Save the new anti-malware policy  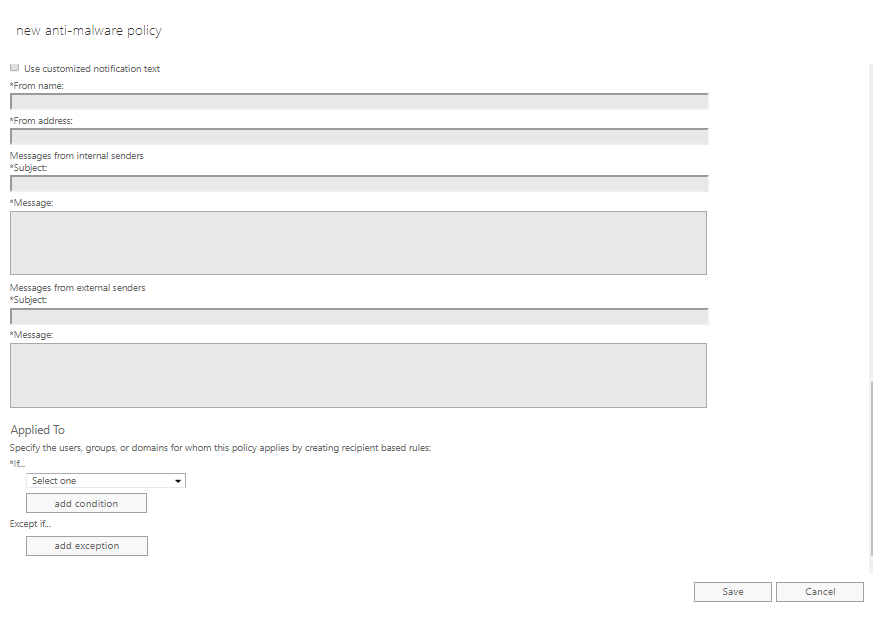[733, 592]
